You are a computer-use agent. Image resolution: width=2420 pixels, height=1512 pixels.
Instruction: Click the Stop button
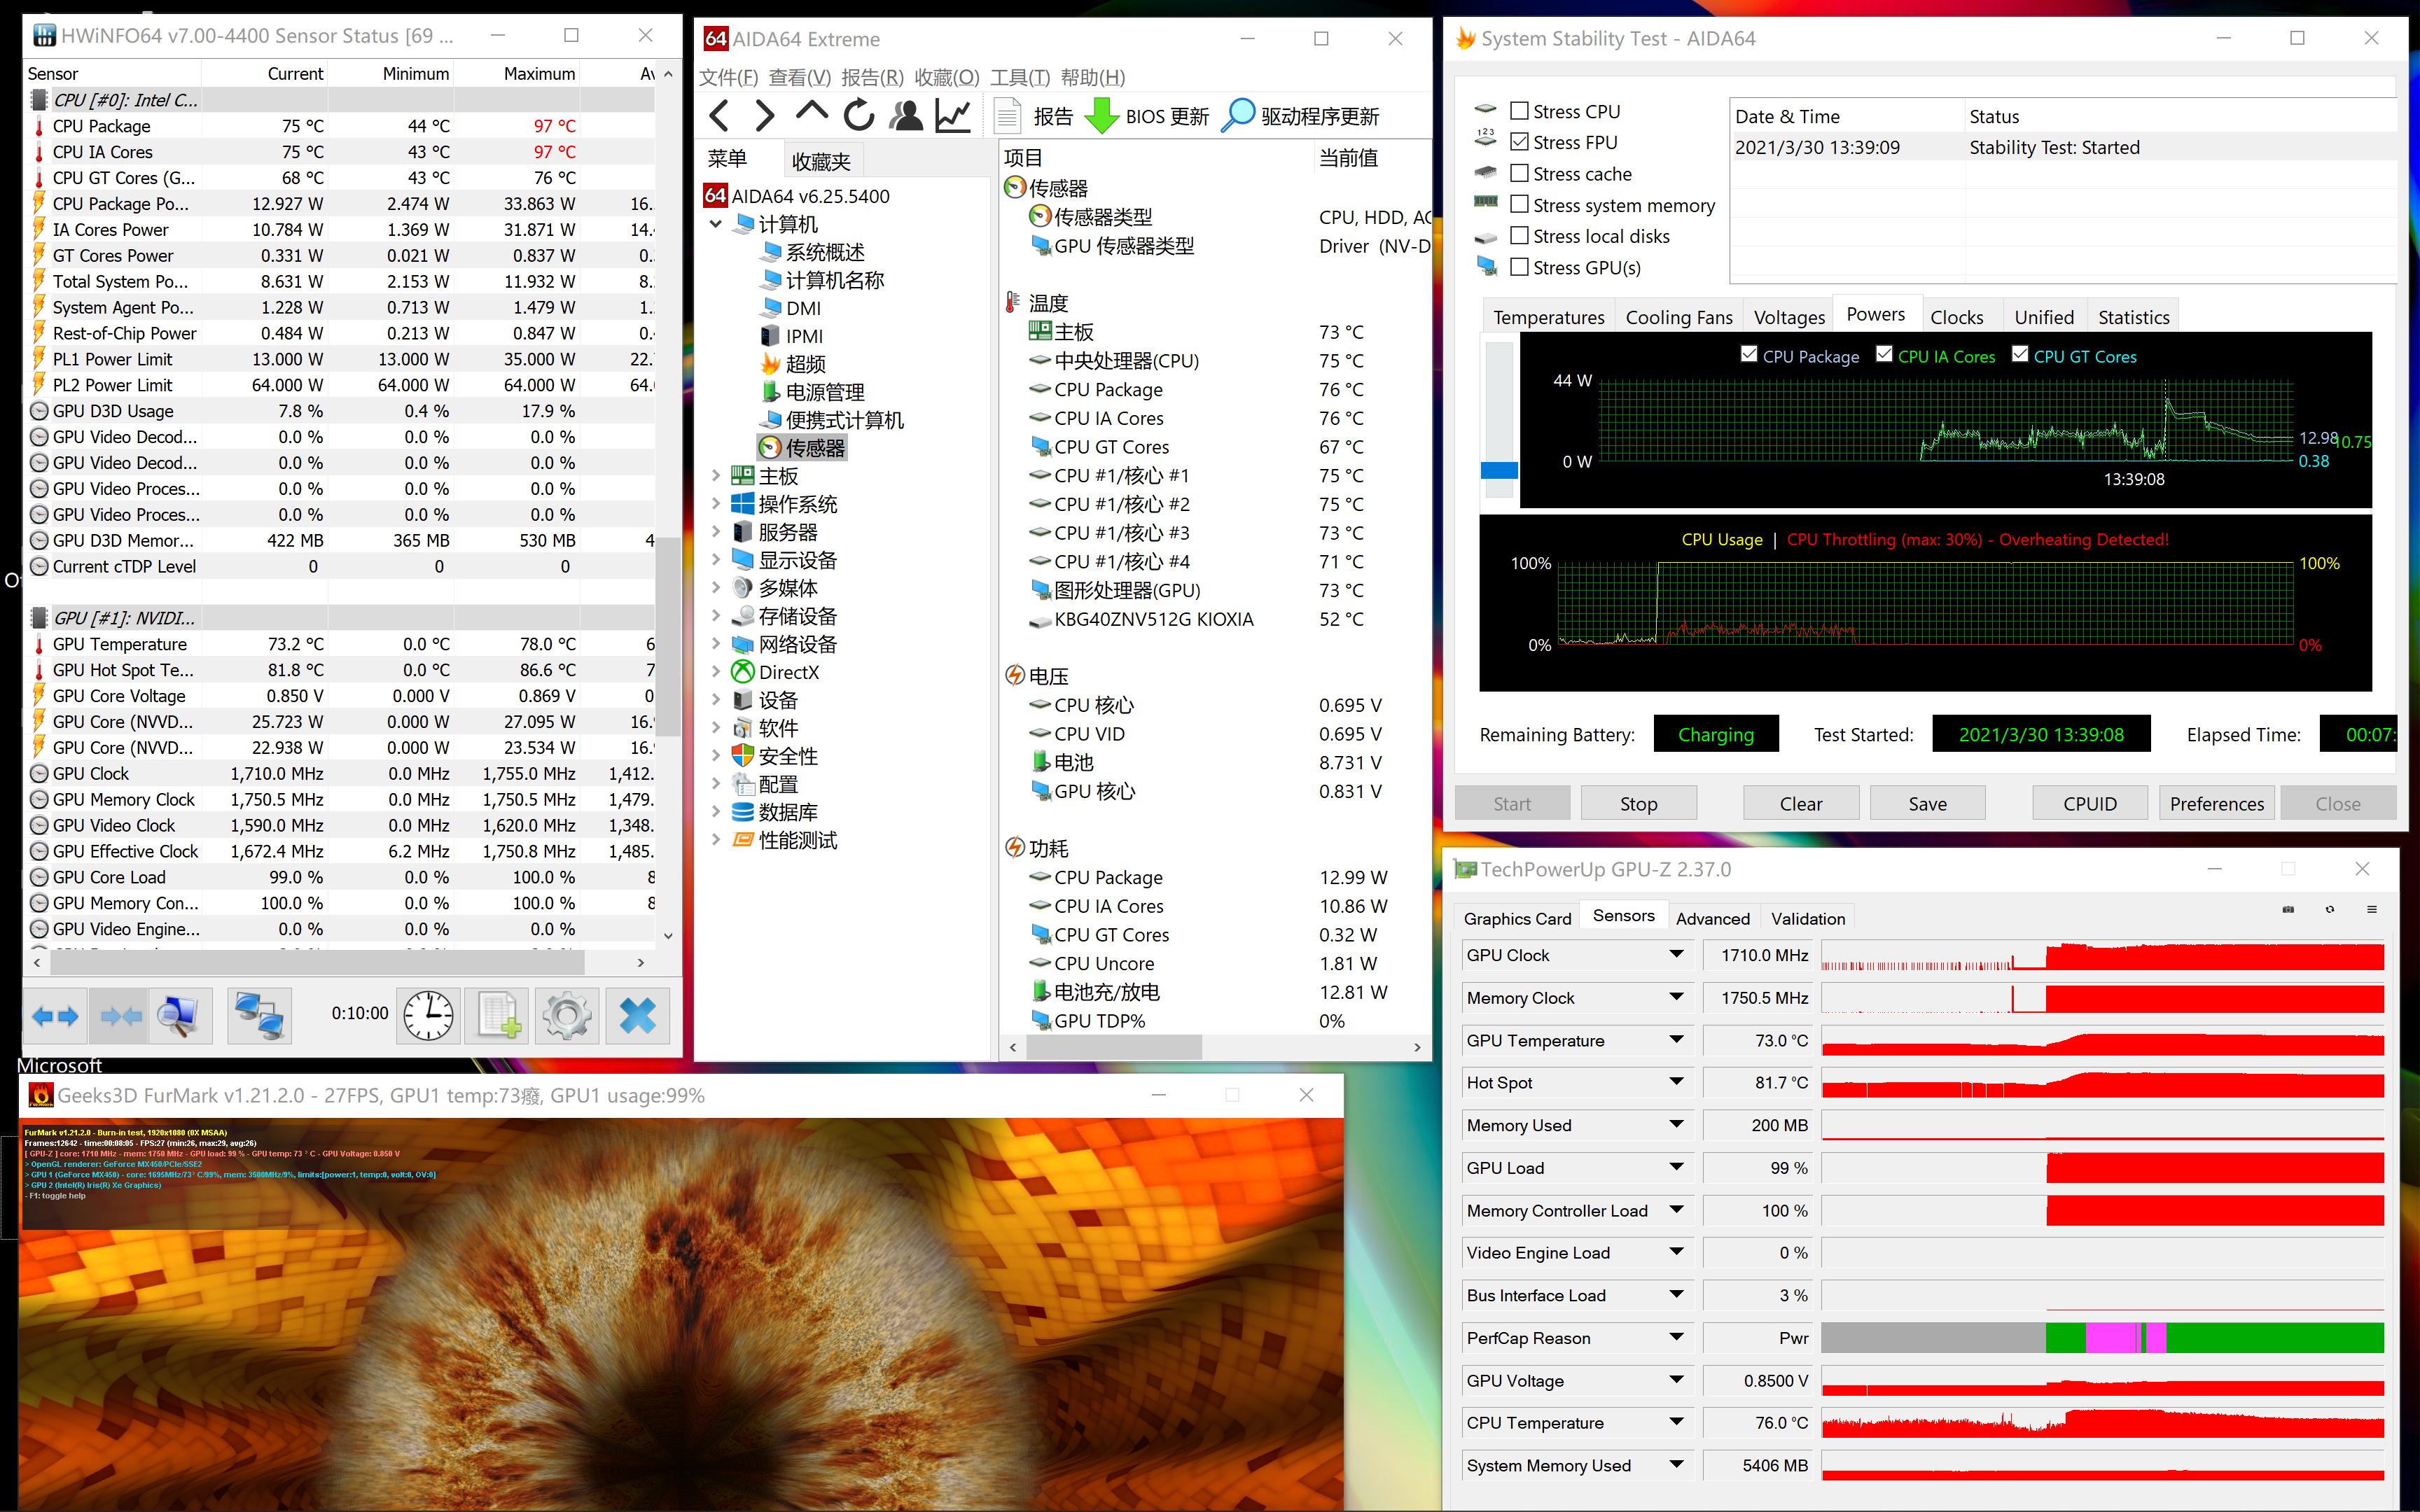1638,803
